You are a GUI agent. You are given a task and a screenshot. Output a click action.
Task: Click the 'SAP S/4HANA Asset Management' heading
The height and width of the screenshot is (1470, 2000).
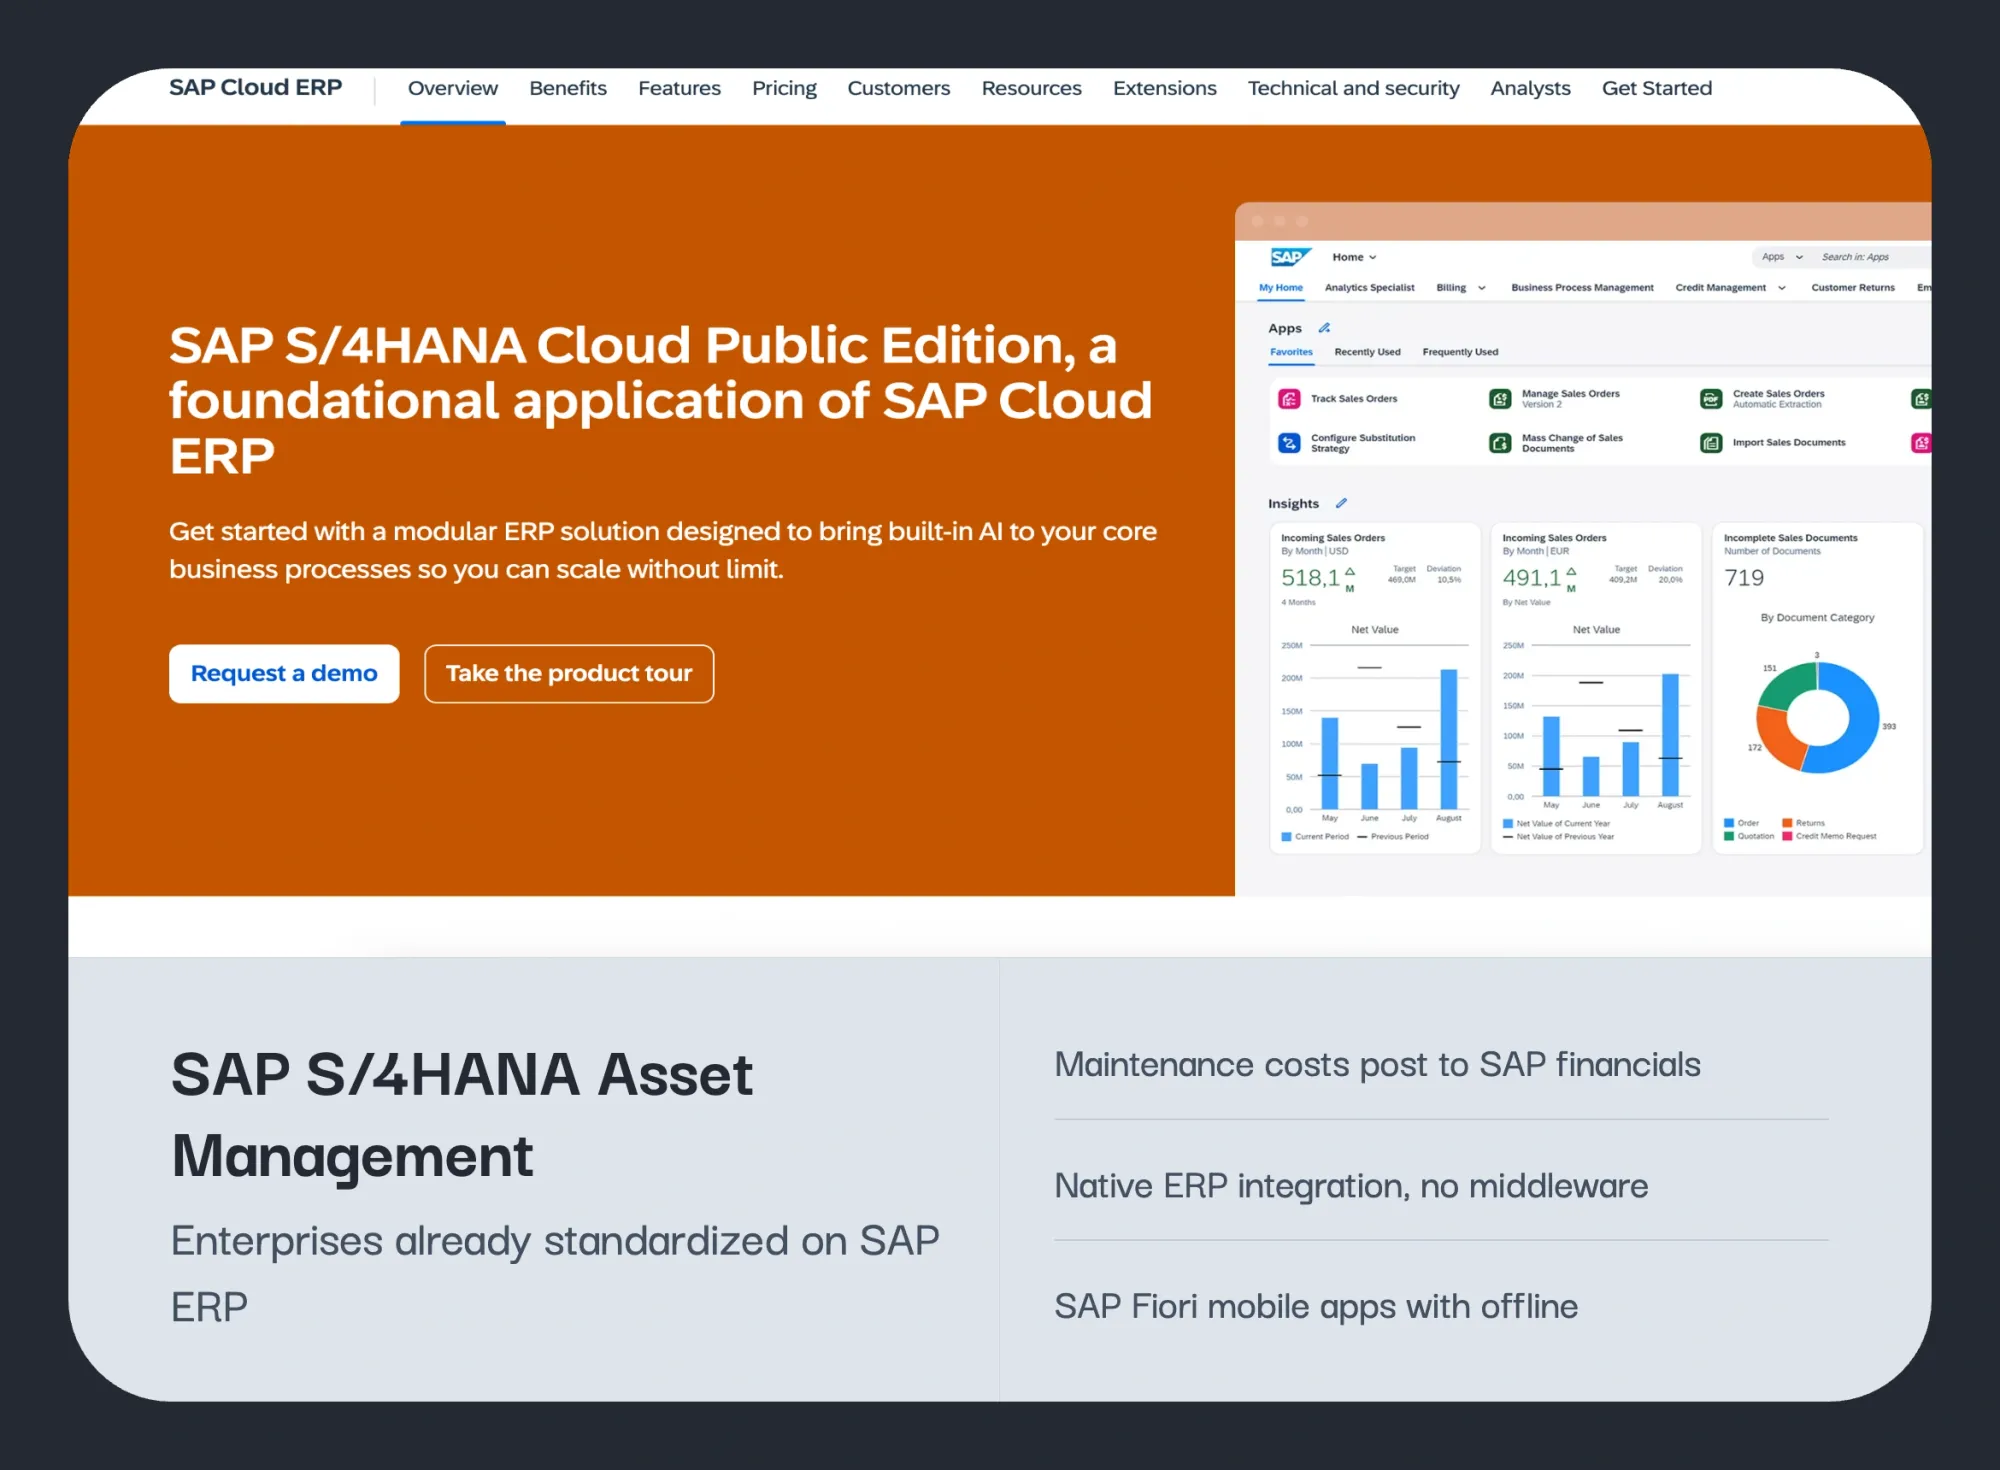coord(462,1116)
